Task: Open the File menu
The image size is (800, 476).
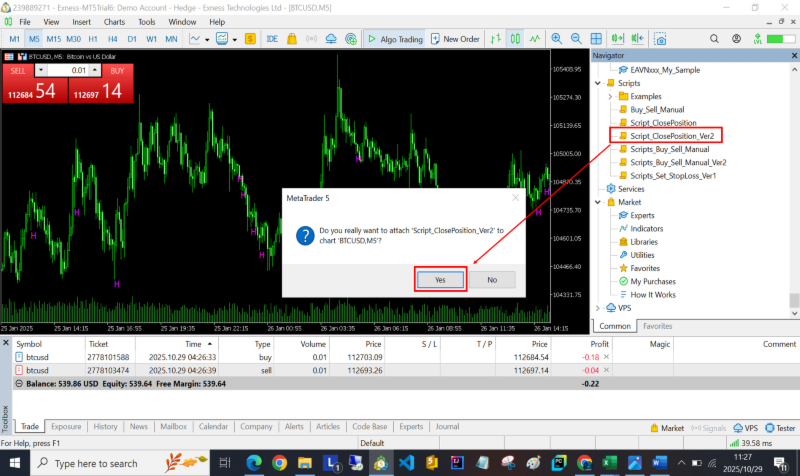Action: point(25,22)
